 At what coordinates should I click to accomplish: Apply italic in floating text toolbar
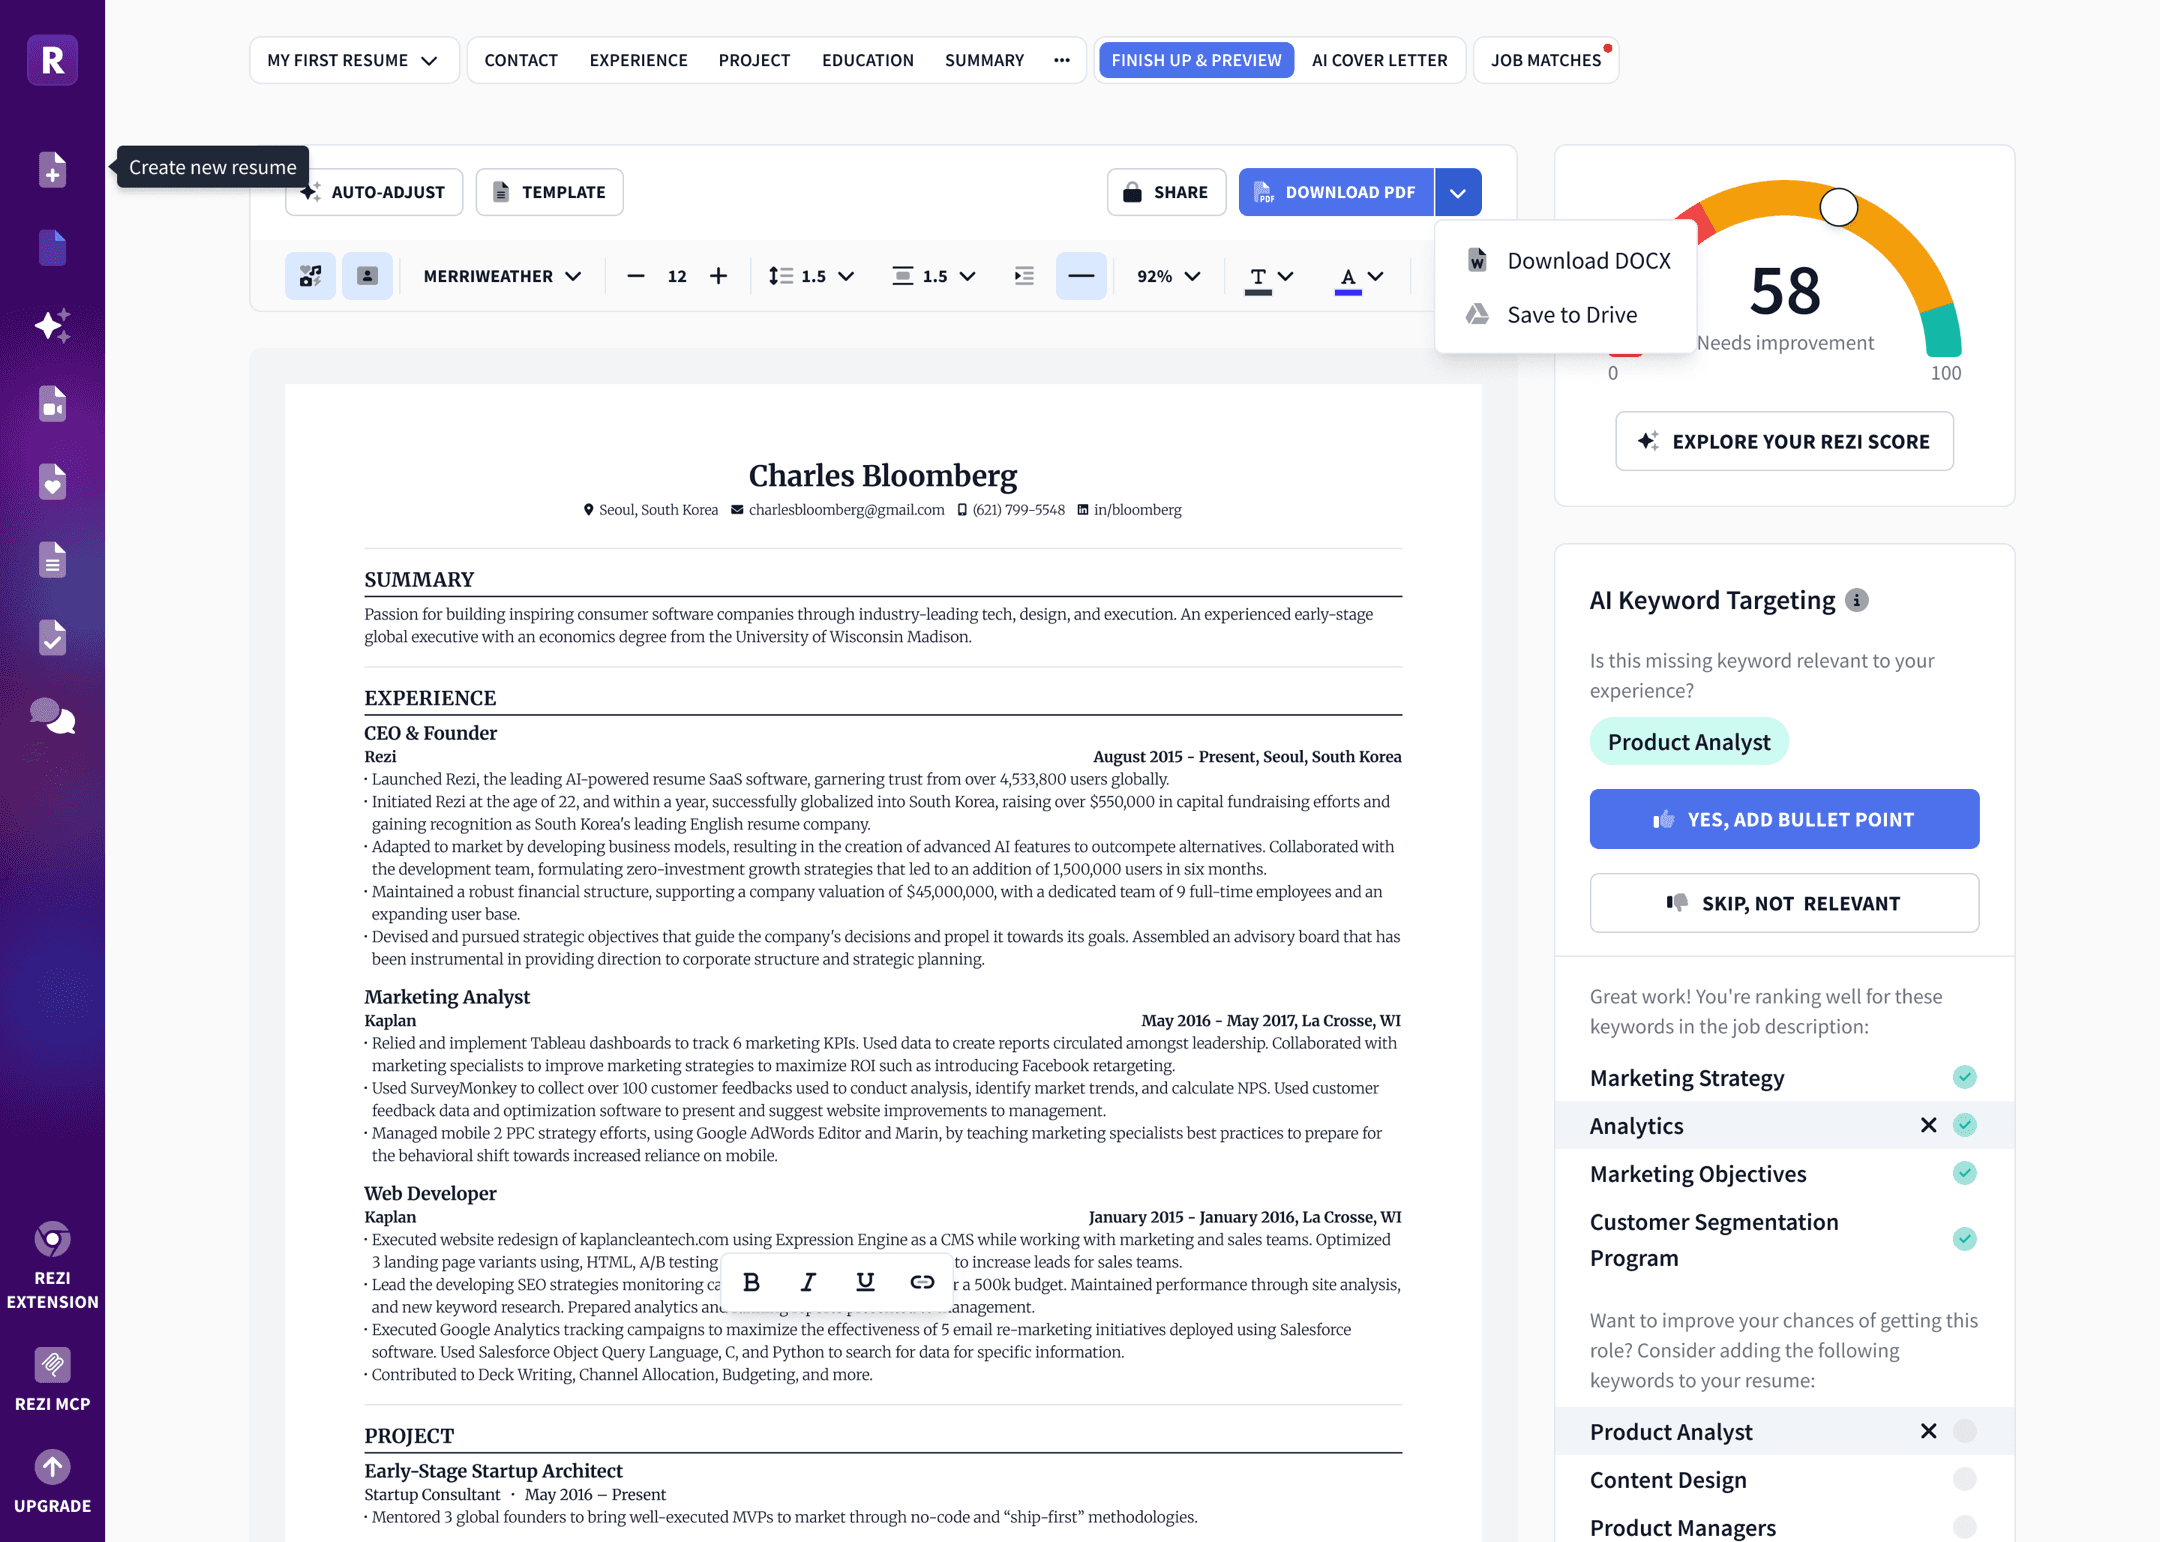pyautogui.click(x=808, y=1282)
